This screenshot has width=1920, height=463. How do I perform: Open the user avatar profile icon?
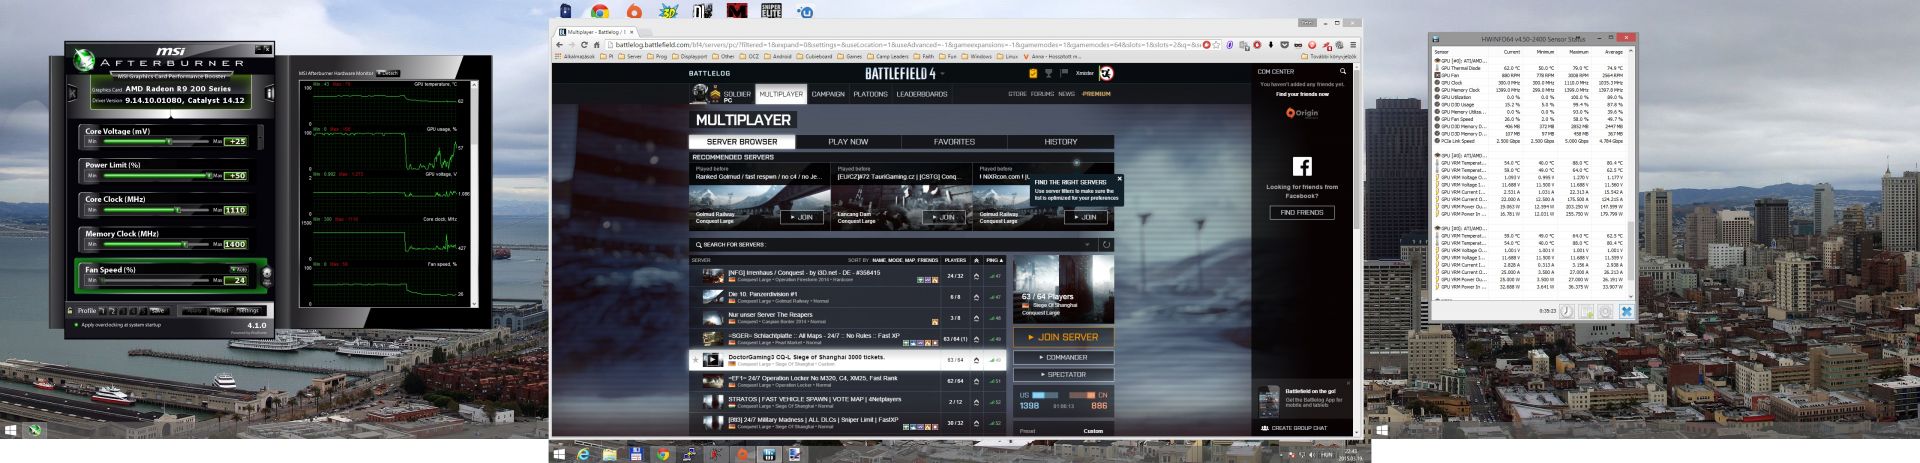tap(1106, 73)
